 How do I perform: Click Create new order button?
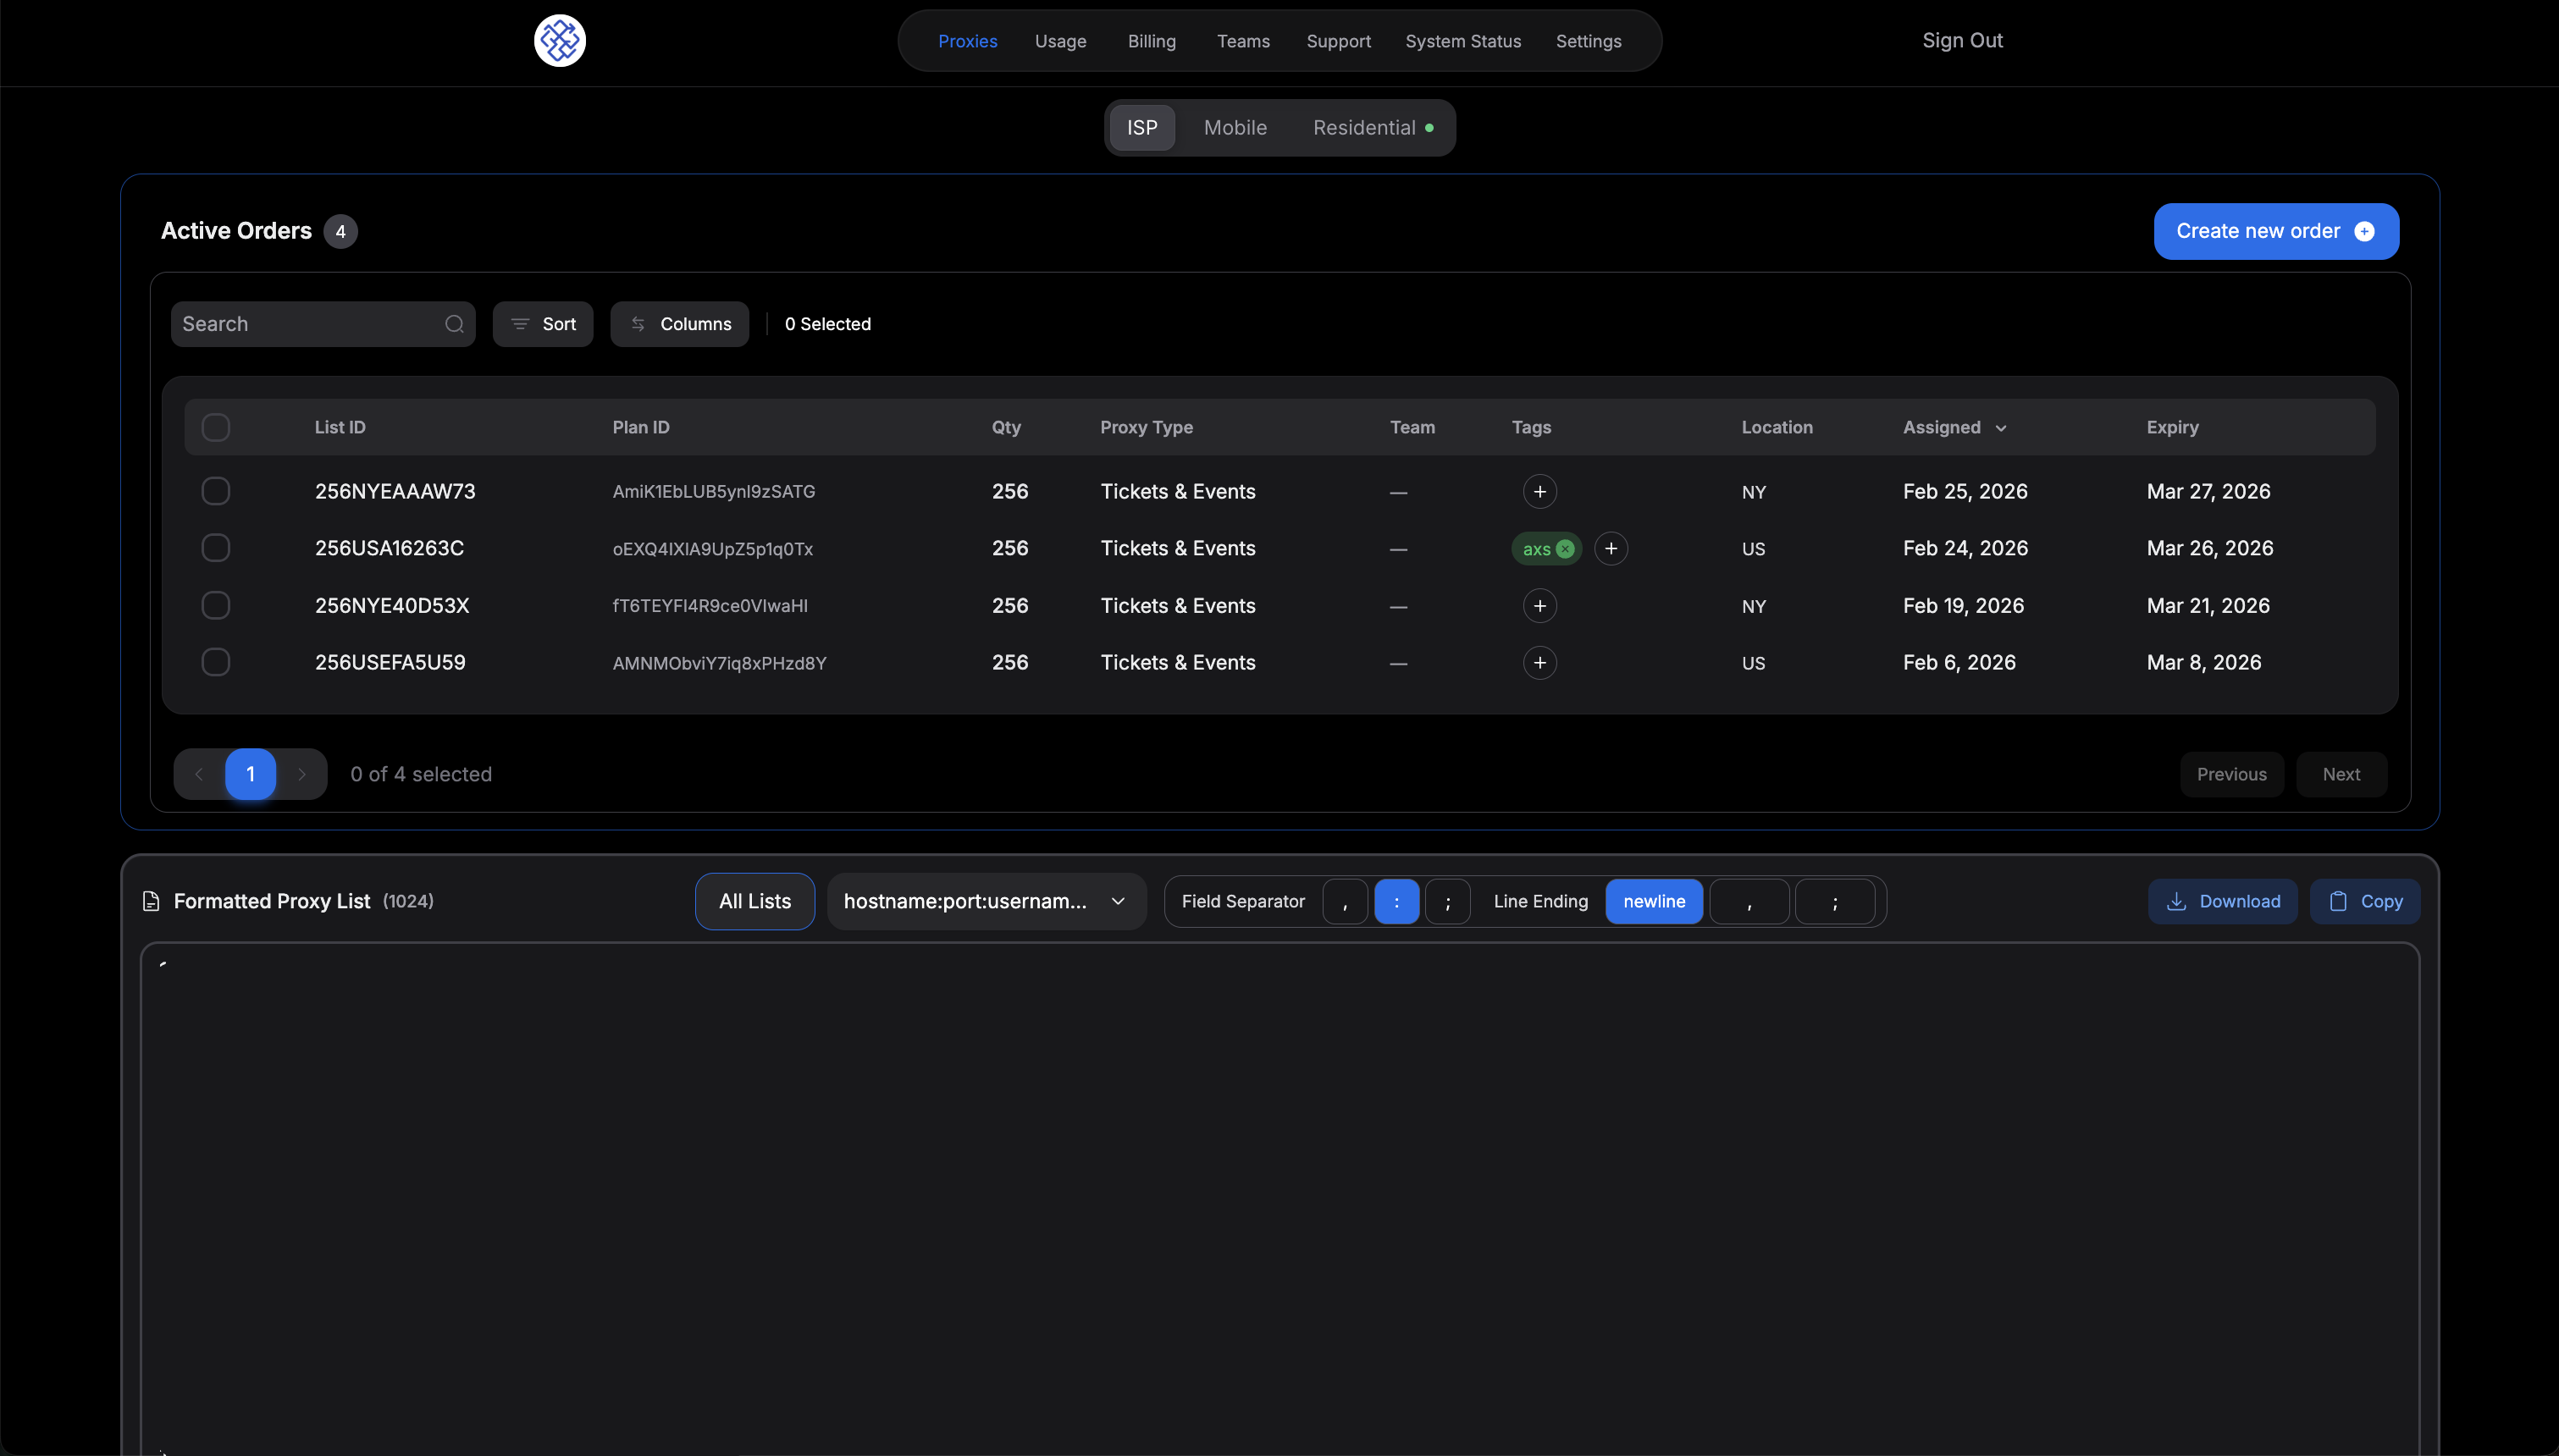[2275, 231]
